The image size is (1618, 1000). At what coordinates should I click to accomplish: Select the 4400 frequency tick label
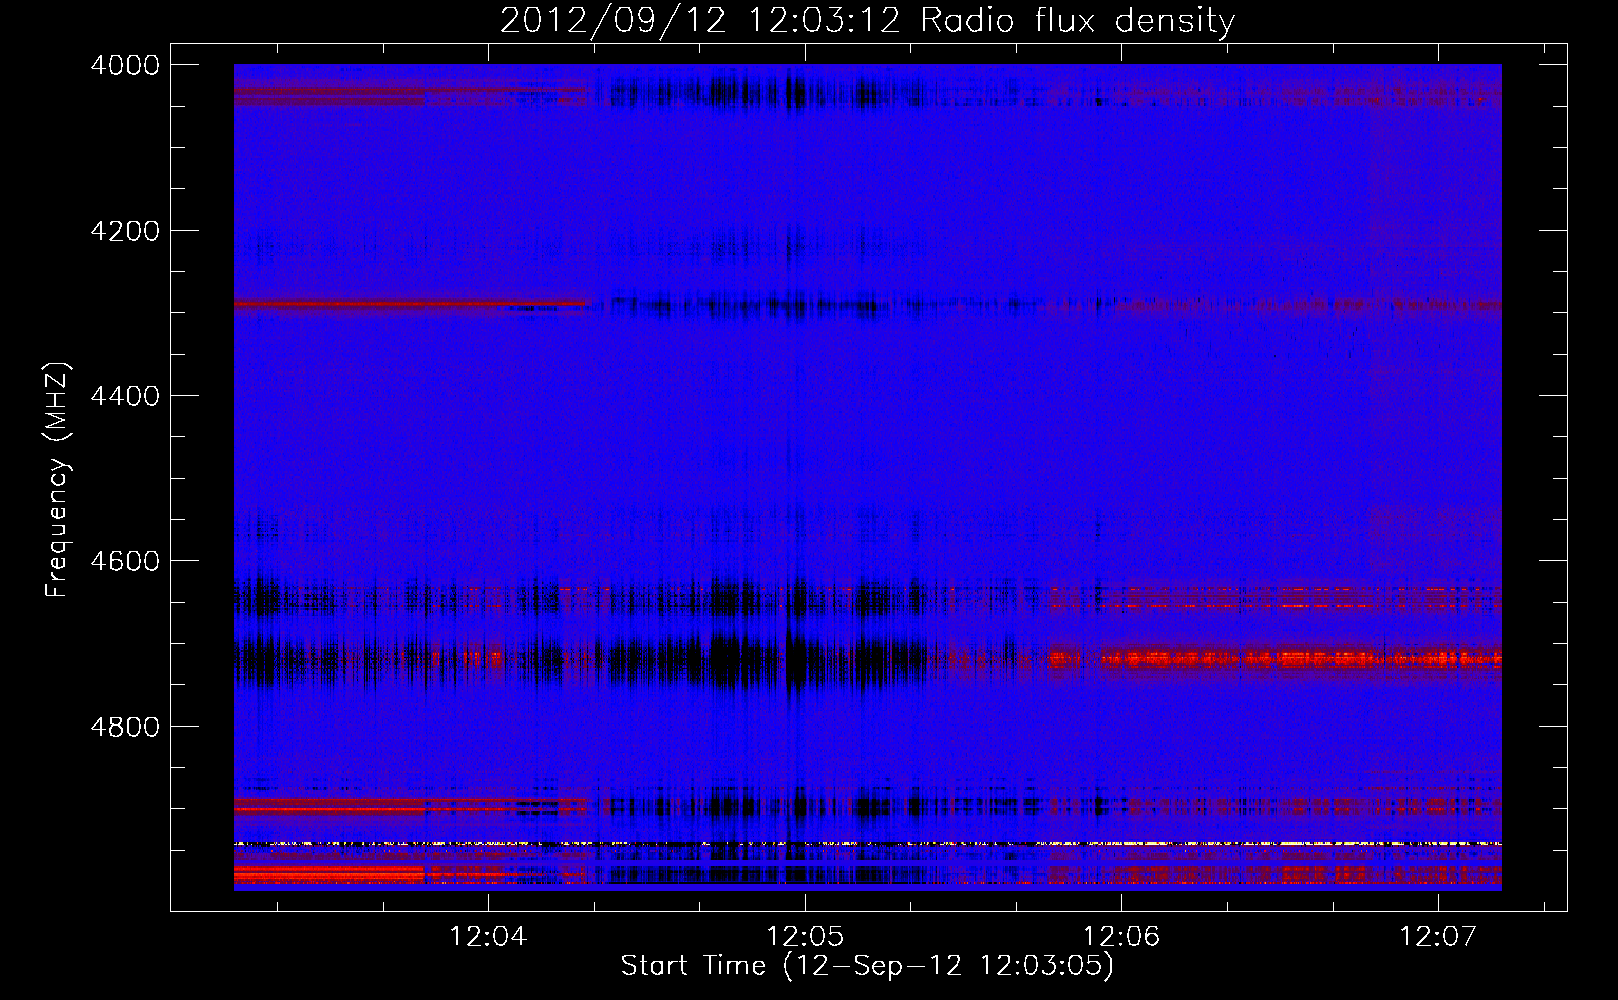(x=125, y=396)
